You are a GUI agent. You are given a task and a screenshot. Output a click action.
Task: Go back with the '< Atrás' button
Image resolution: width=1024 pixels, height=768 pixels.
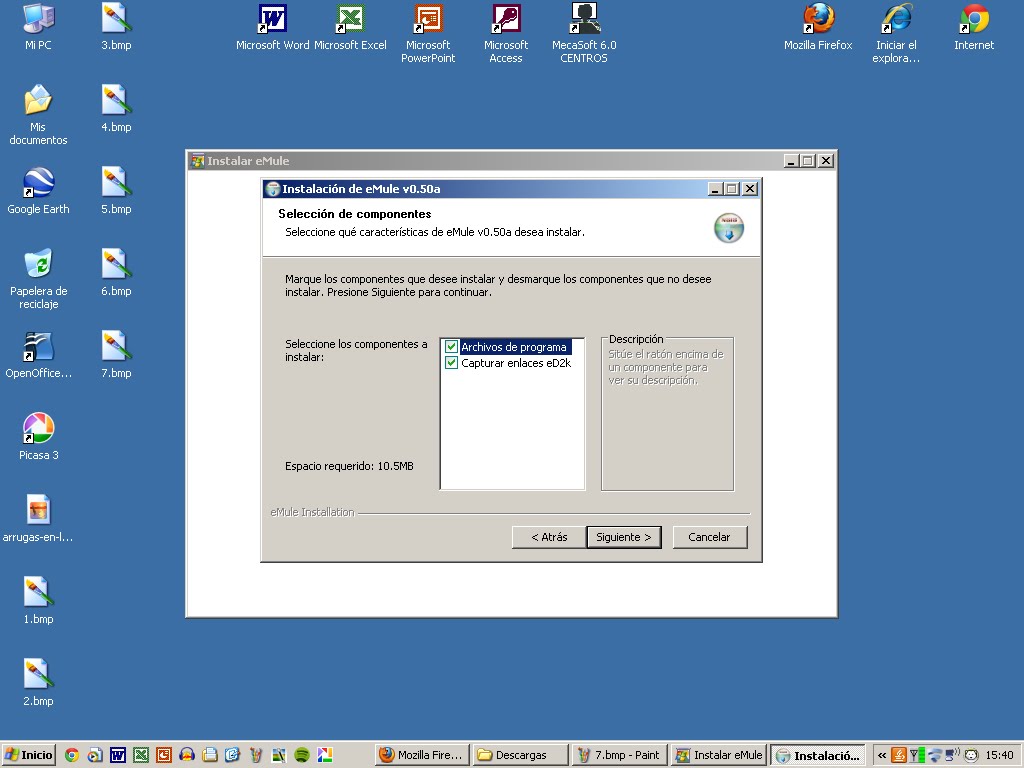549,537
